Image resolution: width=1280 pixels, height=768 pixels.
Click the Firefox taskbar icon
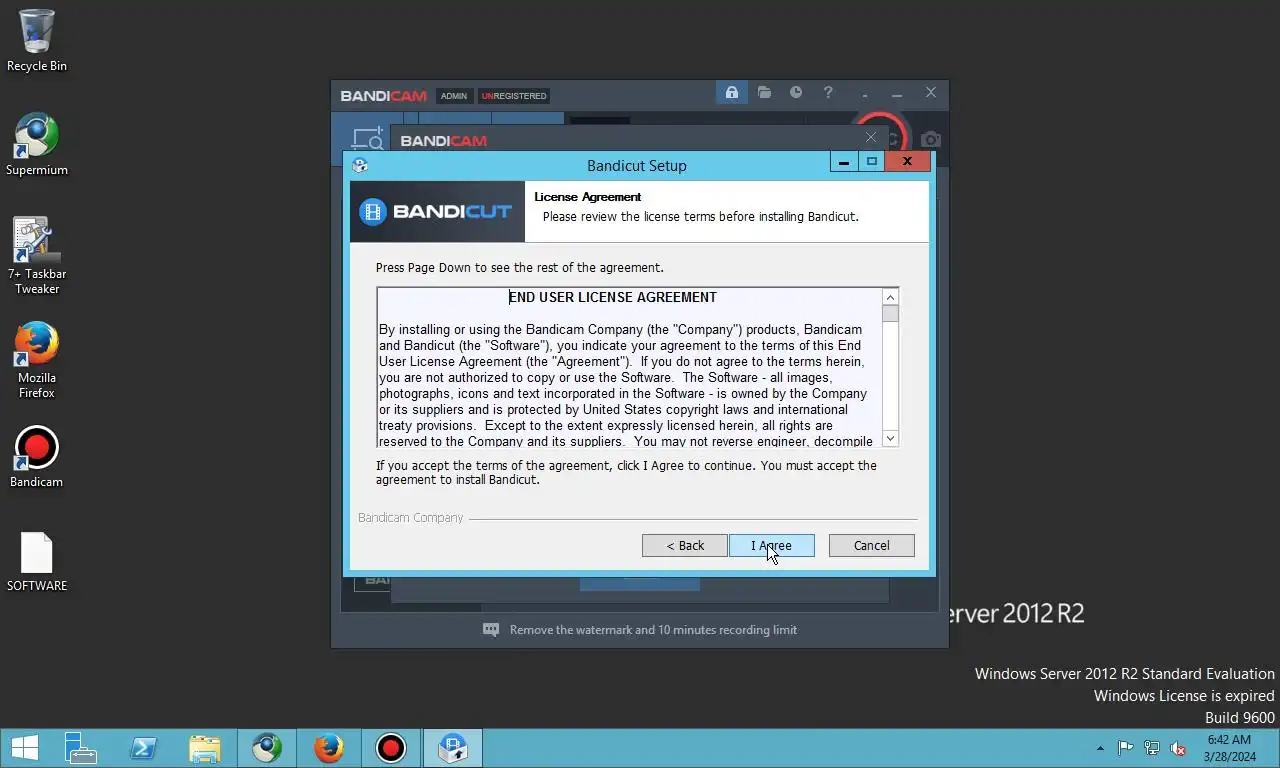pyautogui.click(x=329, y=748)
